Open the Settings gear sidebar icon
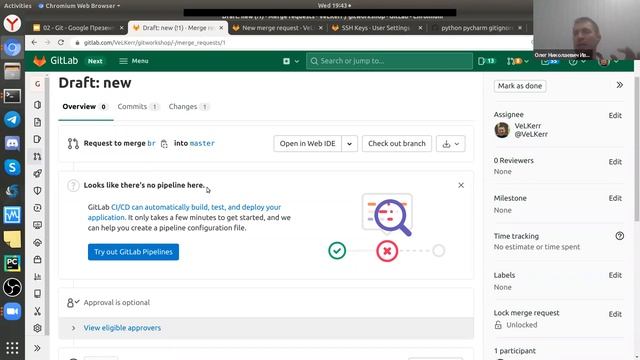 37,328
